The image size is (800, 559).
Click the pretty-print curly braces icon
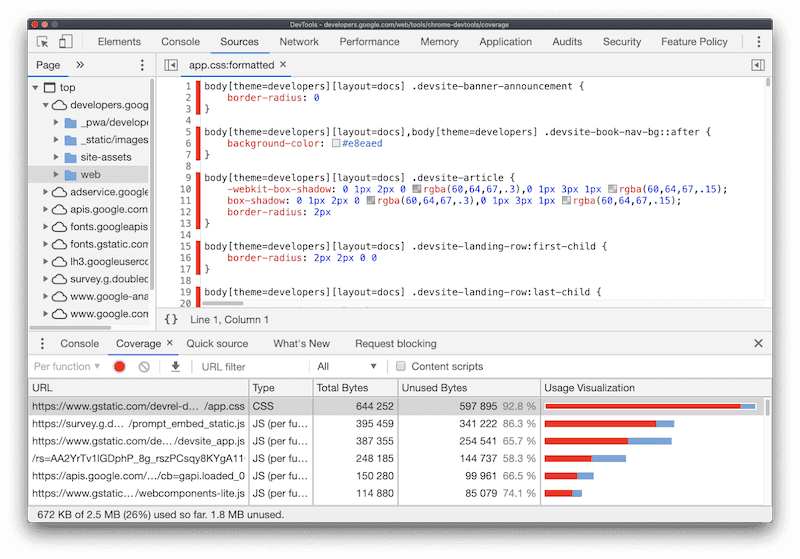click(171, 320)
